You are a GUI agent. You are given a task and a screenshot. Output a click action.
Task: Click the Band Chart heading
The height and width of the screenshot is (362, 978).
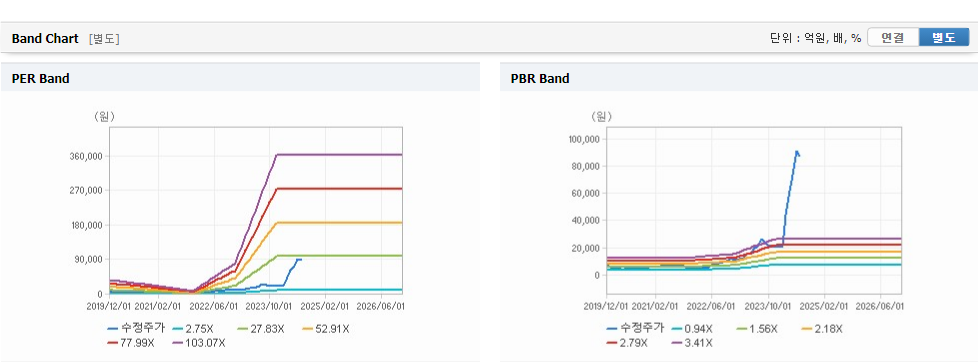pos(45,38)
